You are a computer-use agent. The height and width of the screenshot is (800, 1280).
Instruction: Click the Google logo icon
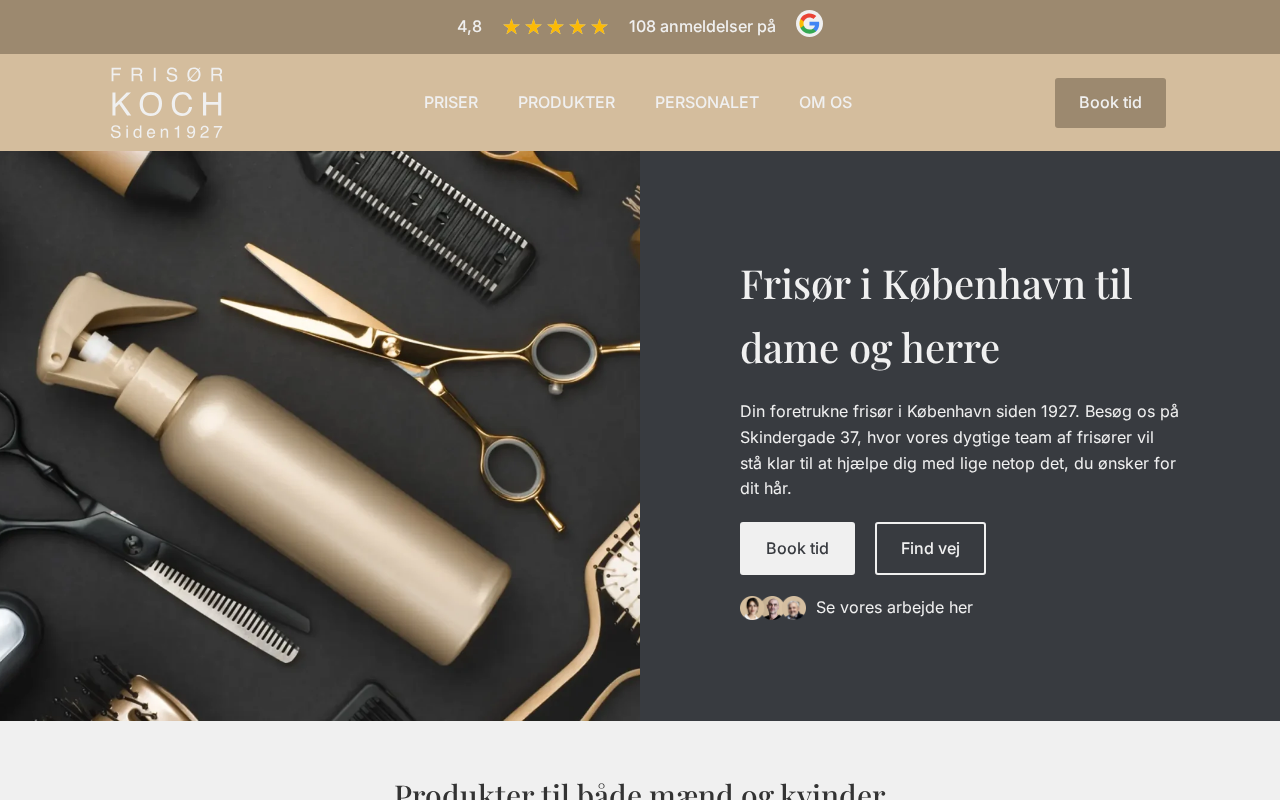(x=809, y=24)
